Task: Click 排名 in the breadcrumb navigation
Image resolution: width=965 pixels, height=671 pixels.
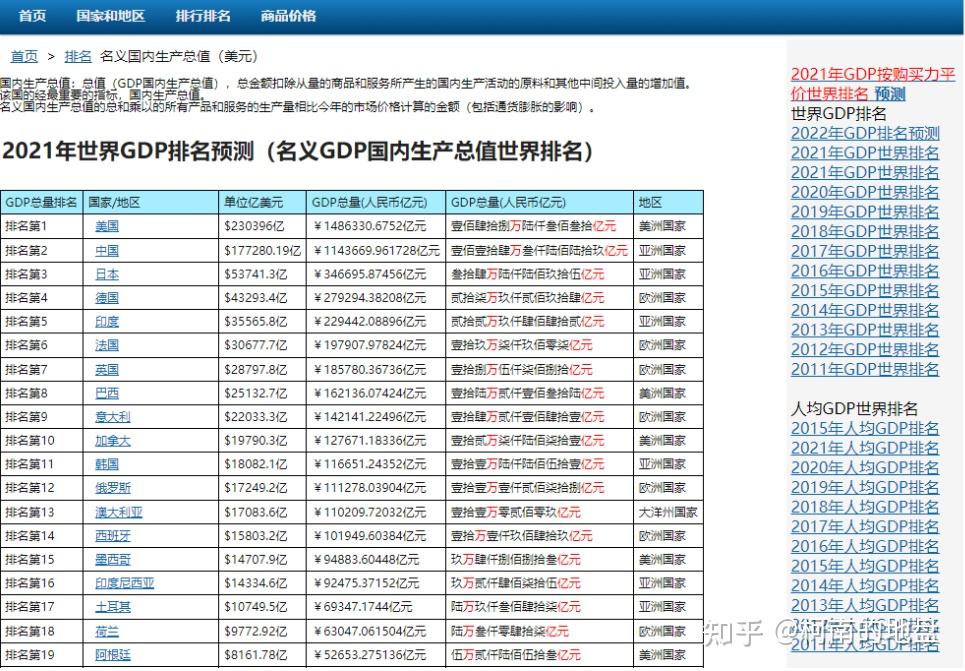Action: [77, 56]
